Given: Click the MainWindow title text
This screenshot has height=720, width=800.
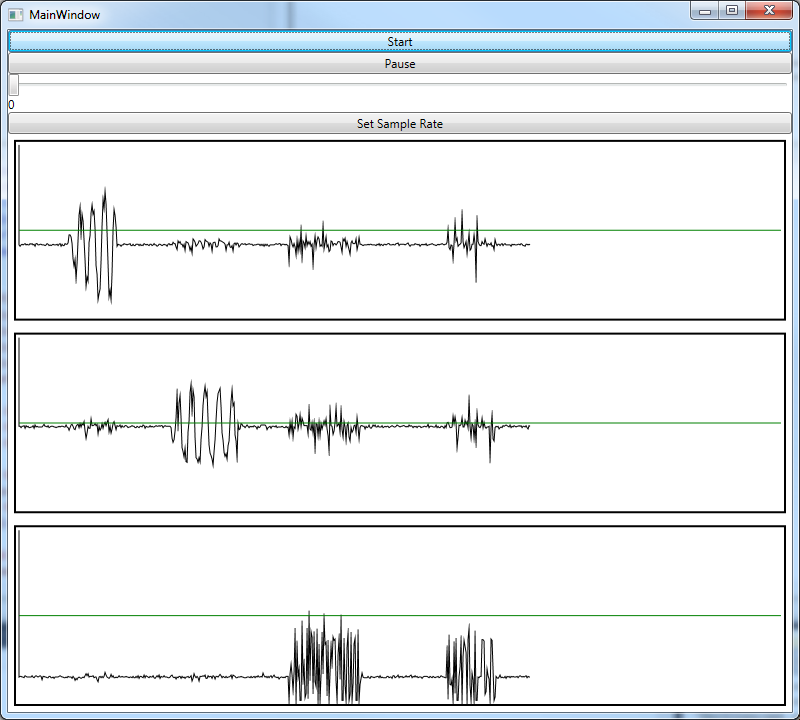Looking at the screenshot, I should (64, 15).
